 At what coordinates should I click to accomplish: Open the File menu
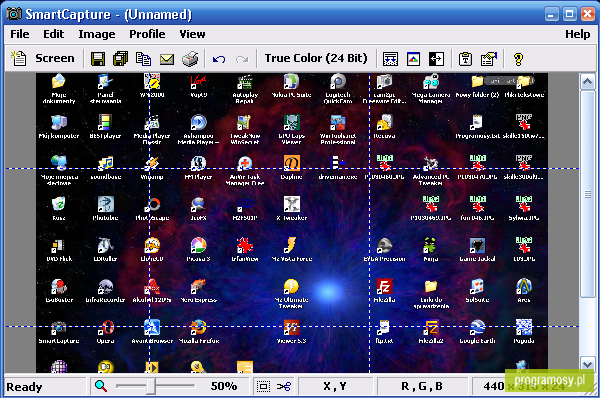point(20,34)
